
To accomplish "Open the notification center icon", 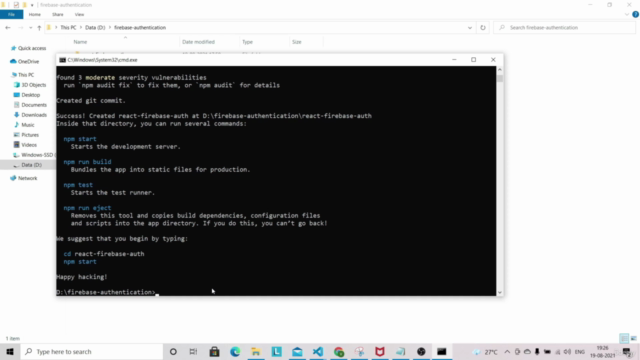I will click(627, 352).
